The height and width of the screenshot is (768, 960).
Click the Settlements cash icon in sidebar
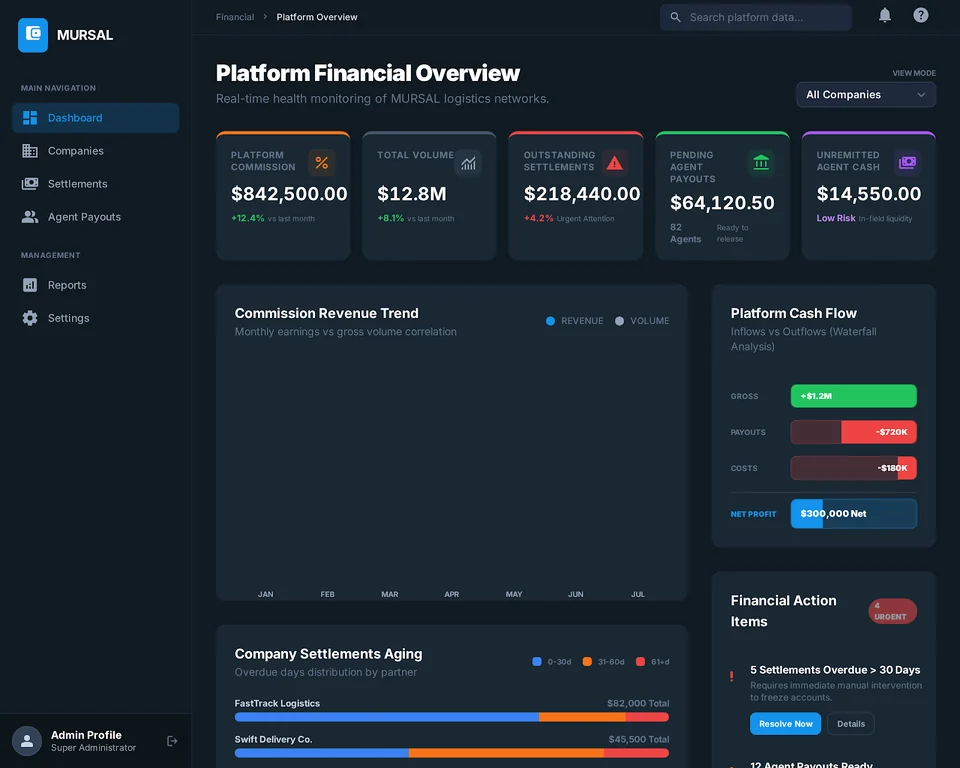tap(30, 184)
